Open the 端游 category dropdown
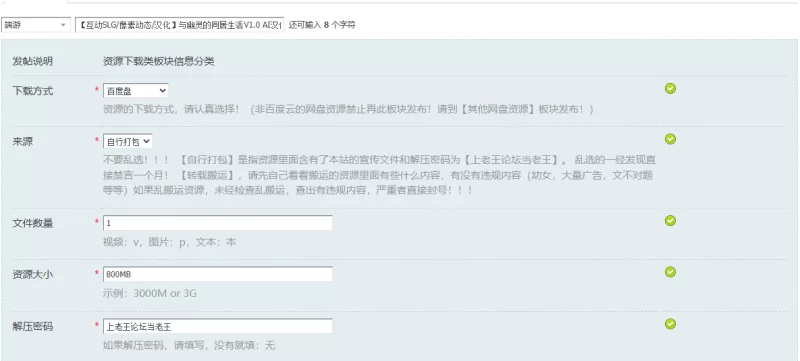 click(36, 25)
